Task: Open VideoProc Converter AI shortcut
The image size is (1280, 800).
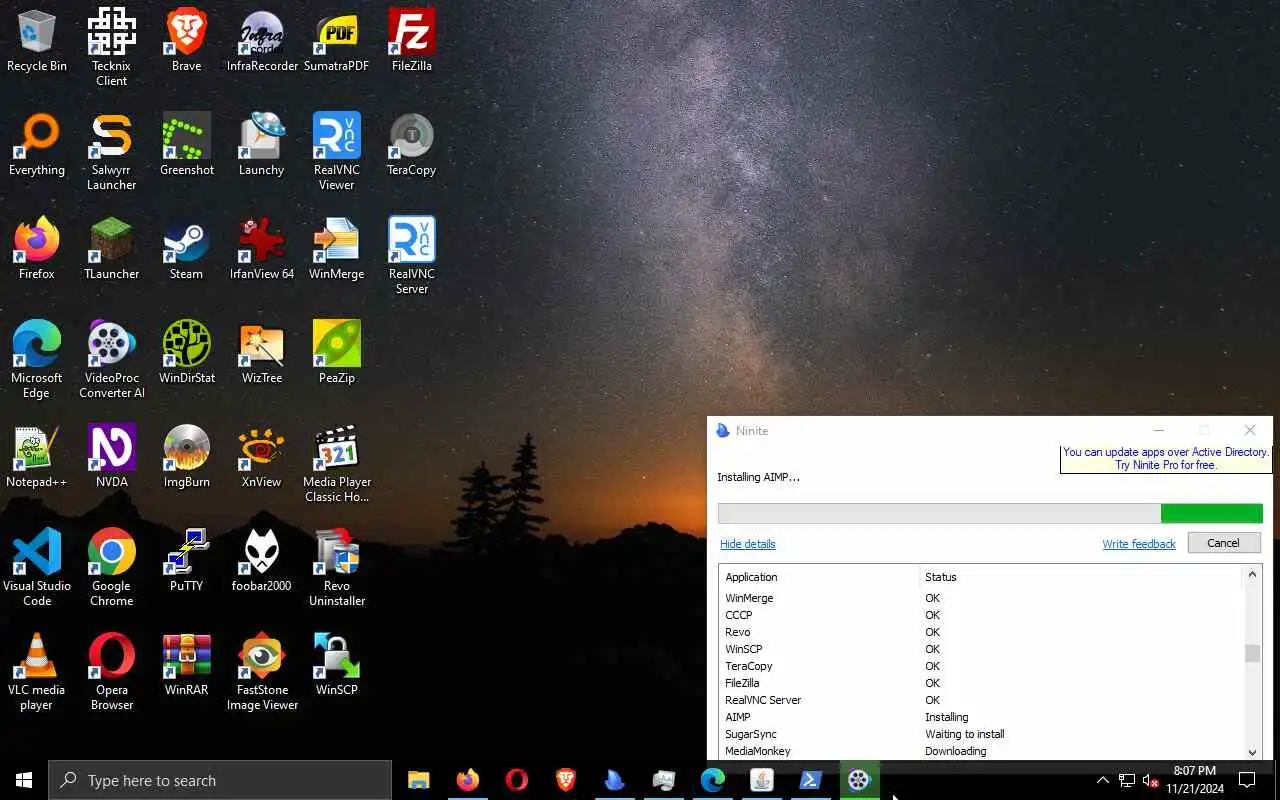Action: (111, 360)
